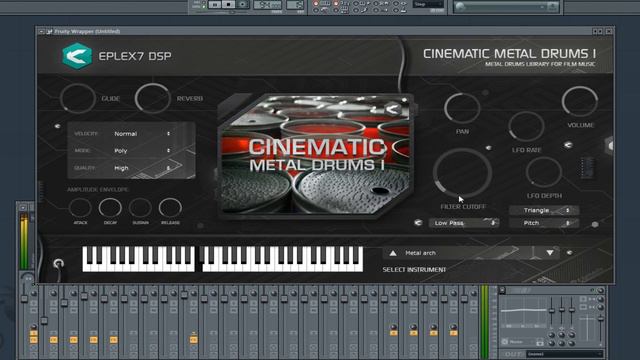The width and height of the screenshot is (640, 360).
Task: Open the Snap dropdown showing Step
Action: (x=428, y=4)
